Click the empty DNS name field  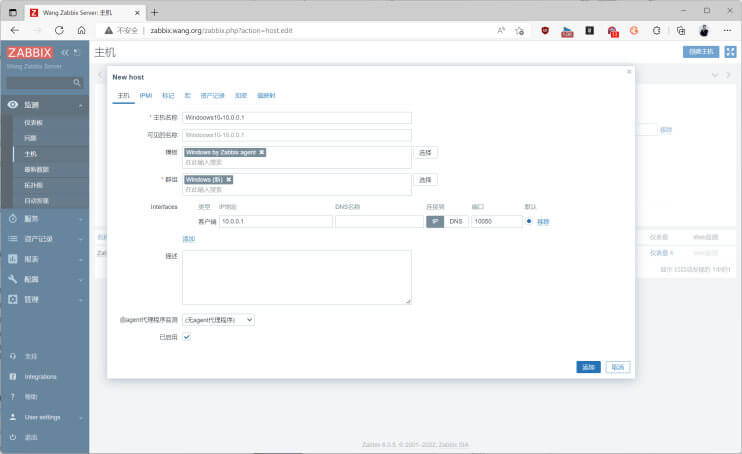(379, 221)
